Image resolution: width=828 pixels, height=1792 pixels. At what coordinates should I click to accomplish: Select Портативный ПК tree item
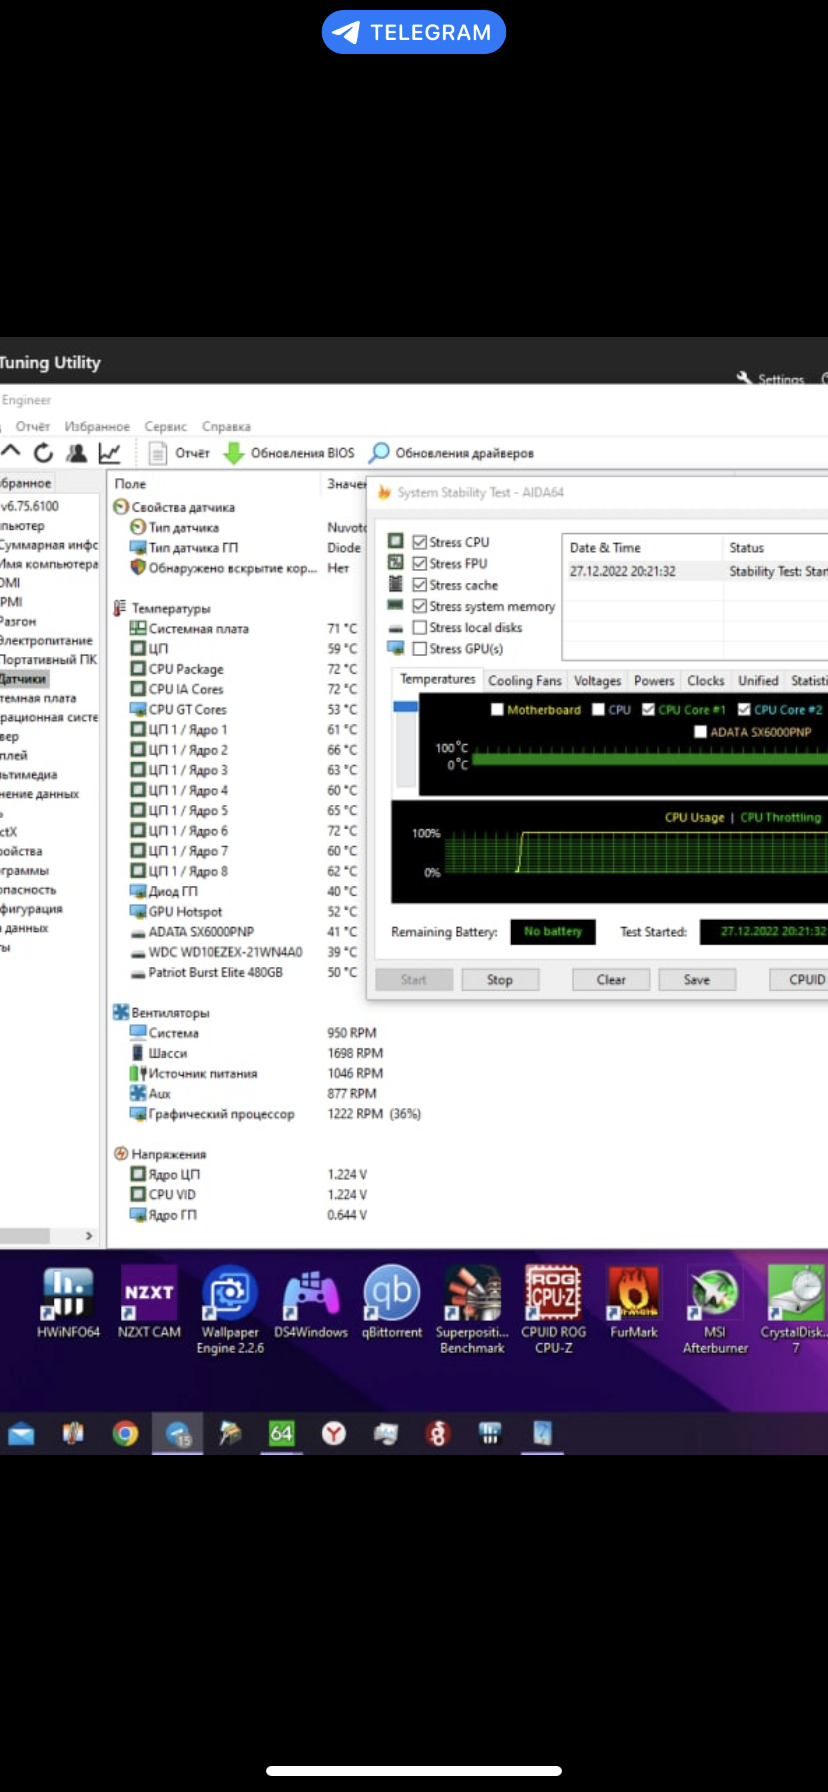pyautogui.click(x=49, y=660)
